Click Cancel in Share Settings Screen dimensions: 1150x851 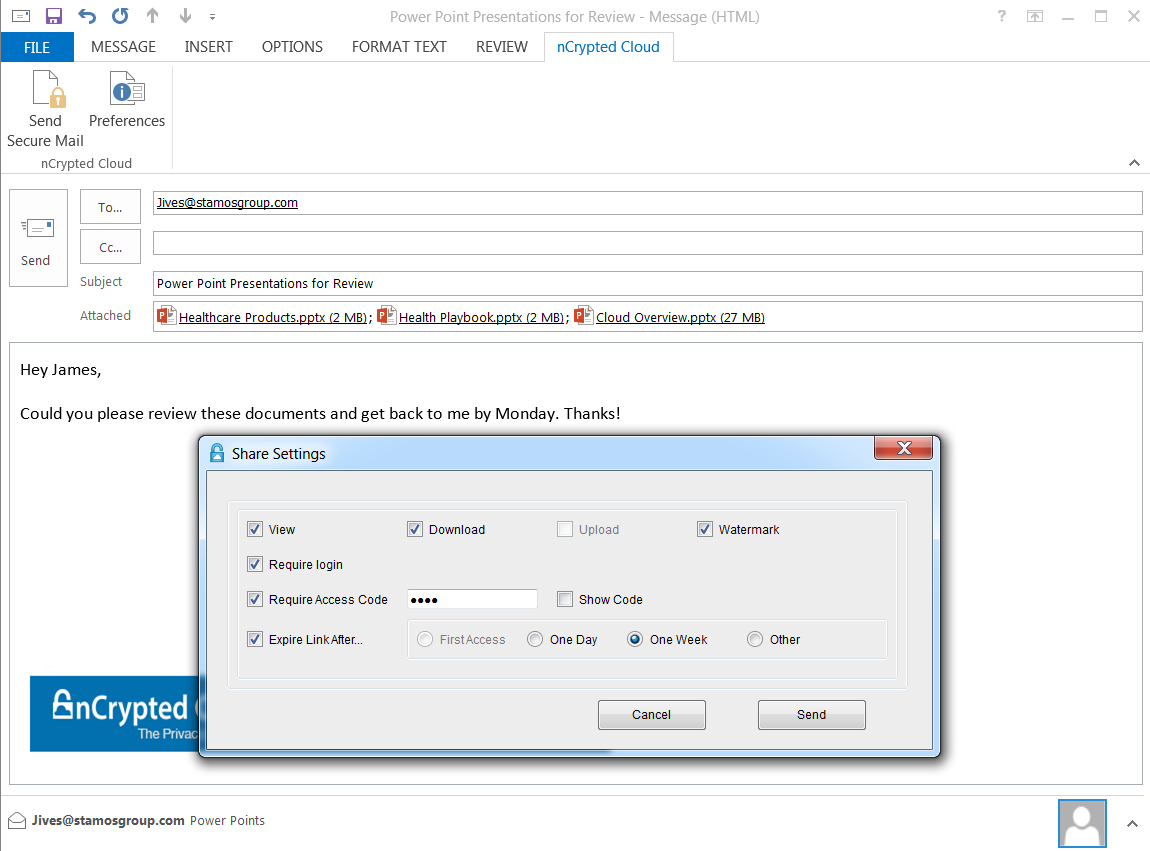[x=651, y=715]
